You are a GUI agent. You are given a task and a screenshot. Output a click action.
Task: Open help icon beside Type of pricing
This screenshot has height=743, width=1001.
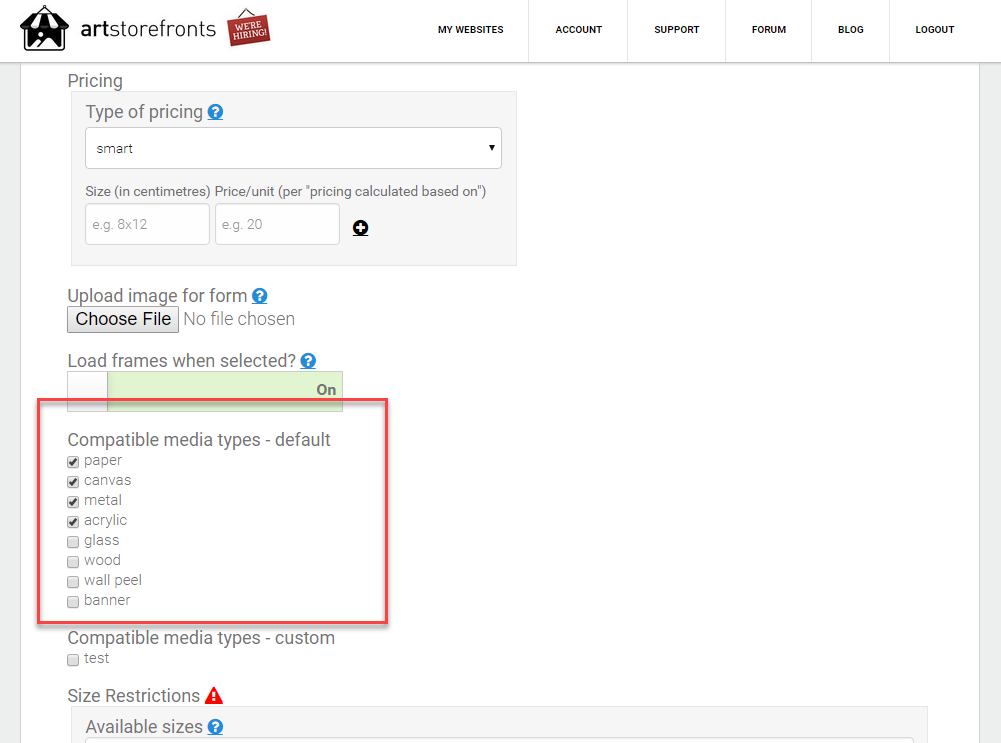pyautogui.click(x=216, y=112)
